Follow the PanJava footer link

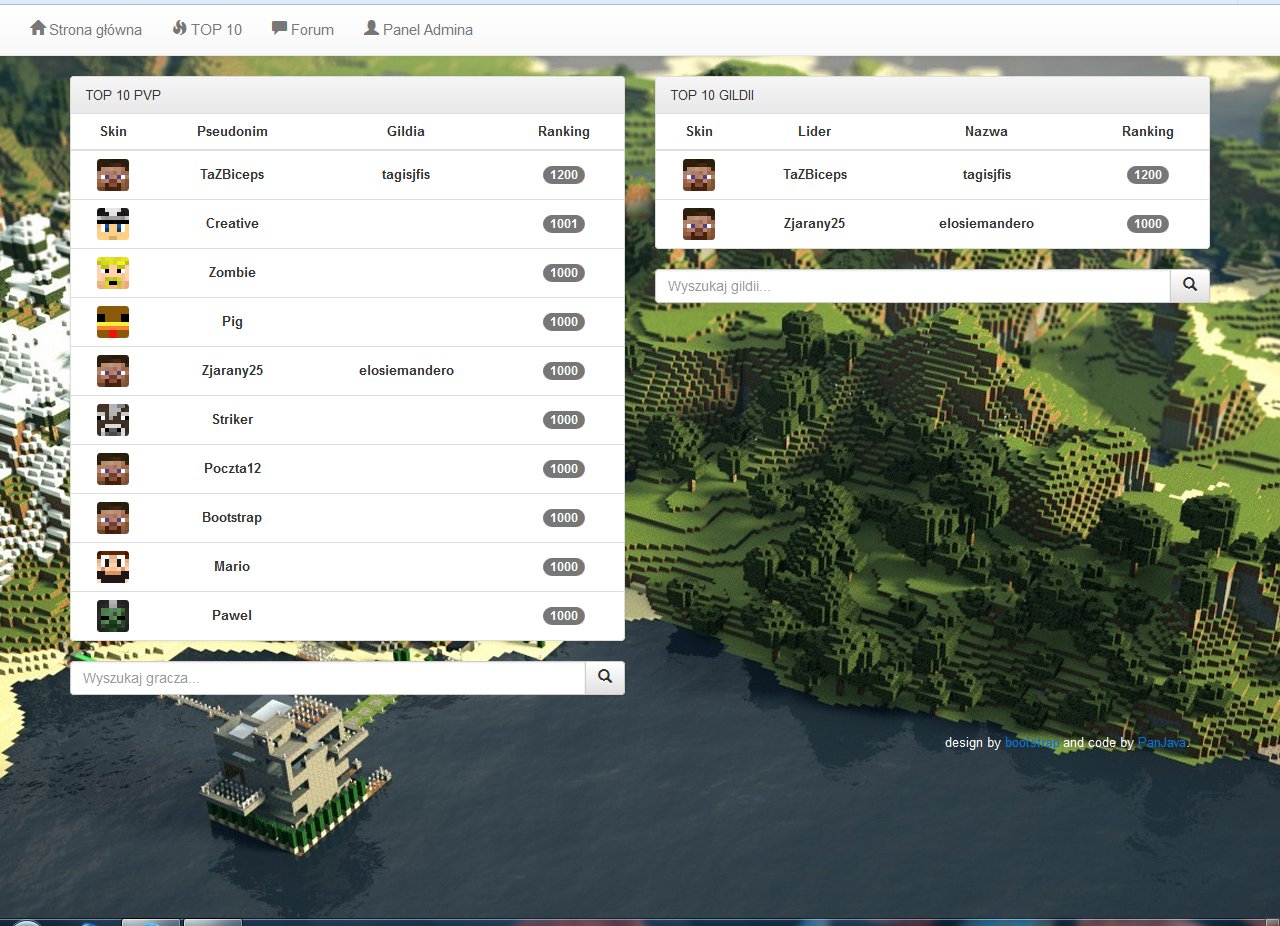(x=1164, y=743)
